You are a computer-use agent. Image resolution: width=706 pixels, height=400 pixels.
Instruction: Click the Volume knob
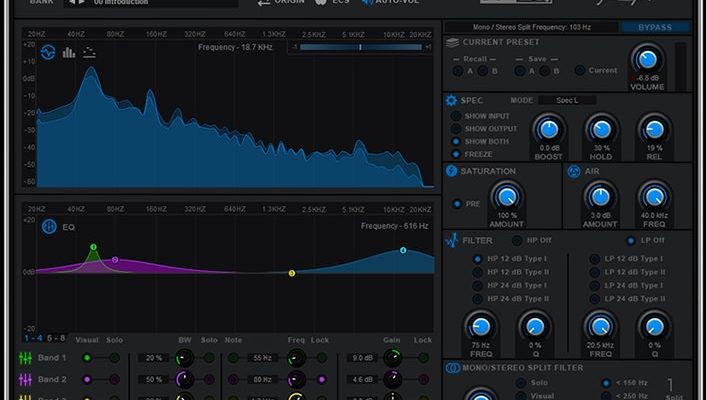647,61
